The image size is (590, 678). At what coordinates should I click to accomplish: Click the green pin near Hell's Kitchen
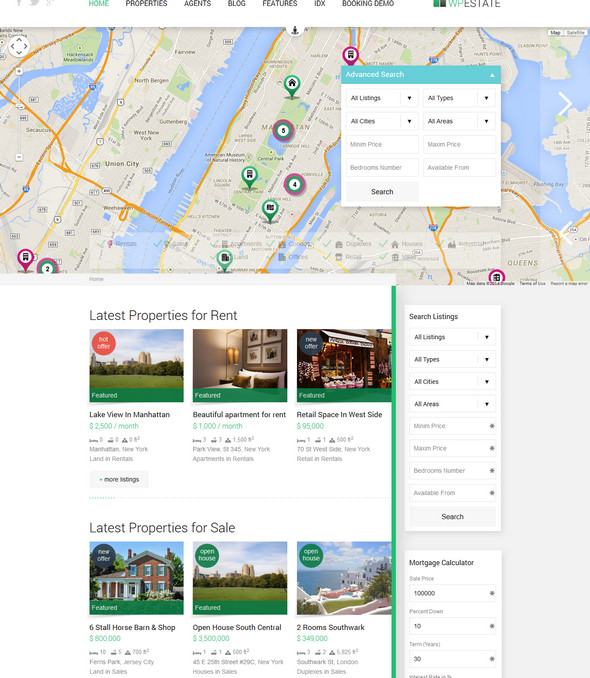(270, 210)
